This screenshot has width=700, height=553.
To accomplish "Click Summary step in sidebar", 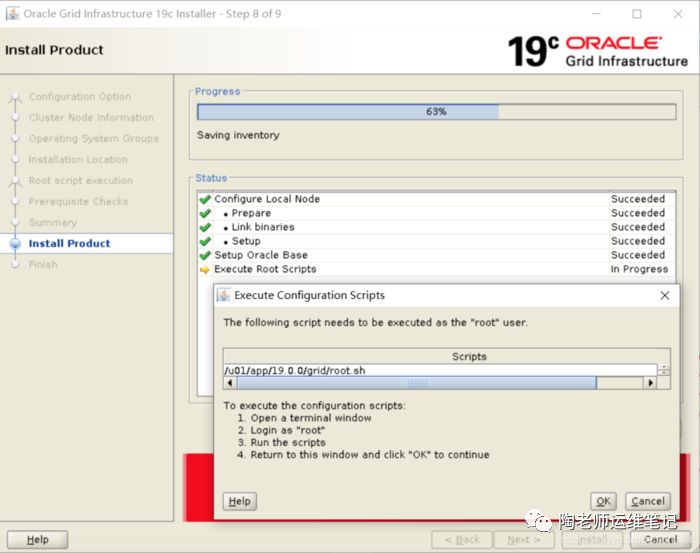I will [x=53, y=222].
